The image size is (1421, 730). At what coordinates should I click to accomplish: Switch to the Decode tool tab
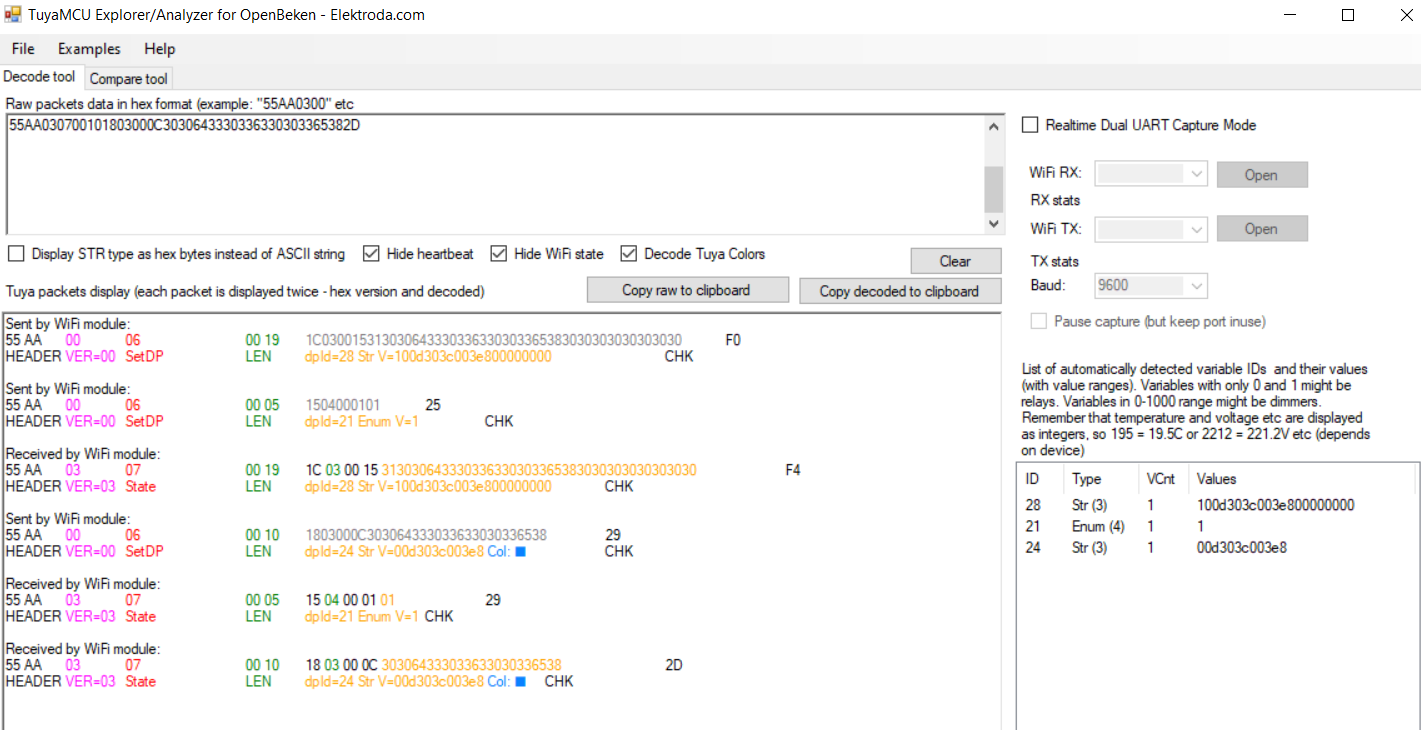pyautogui.click(x=40, y=77)
